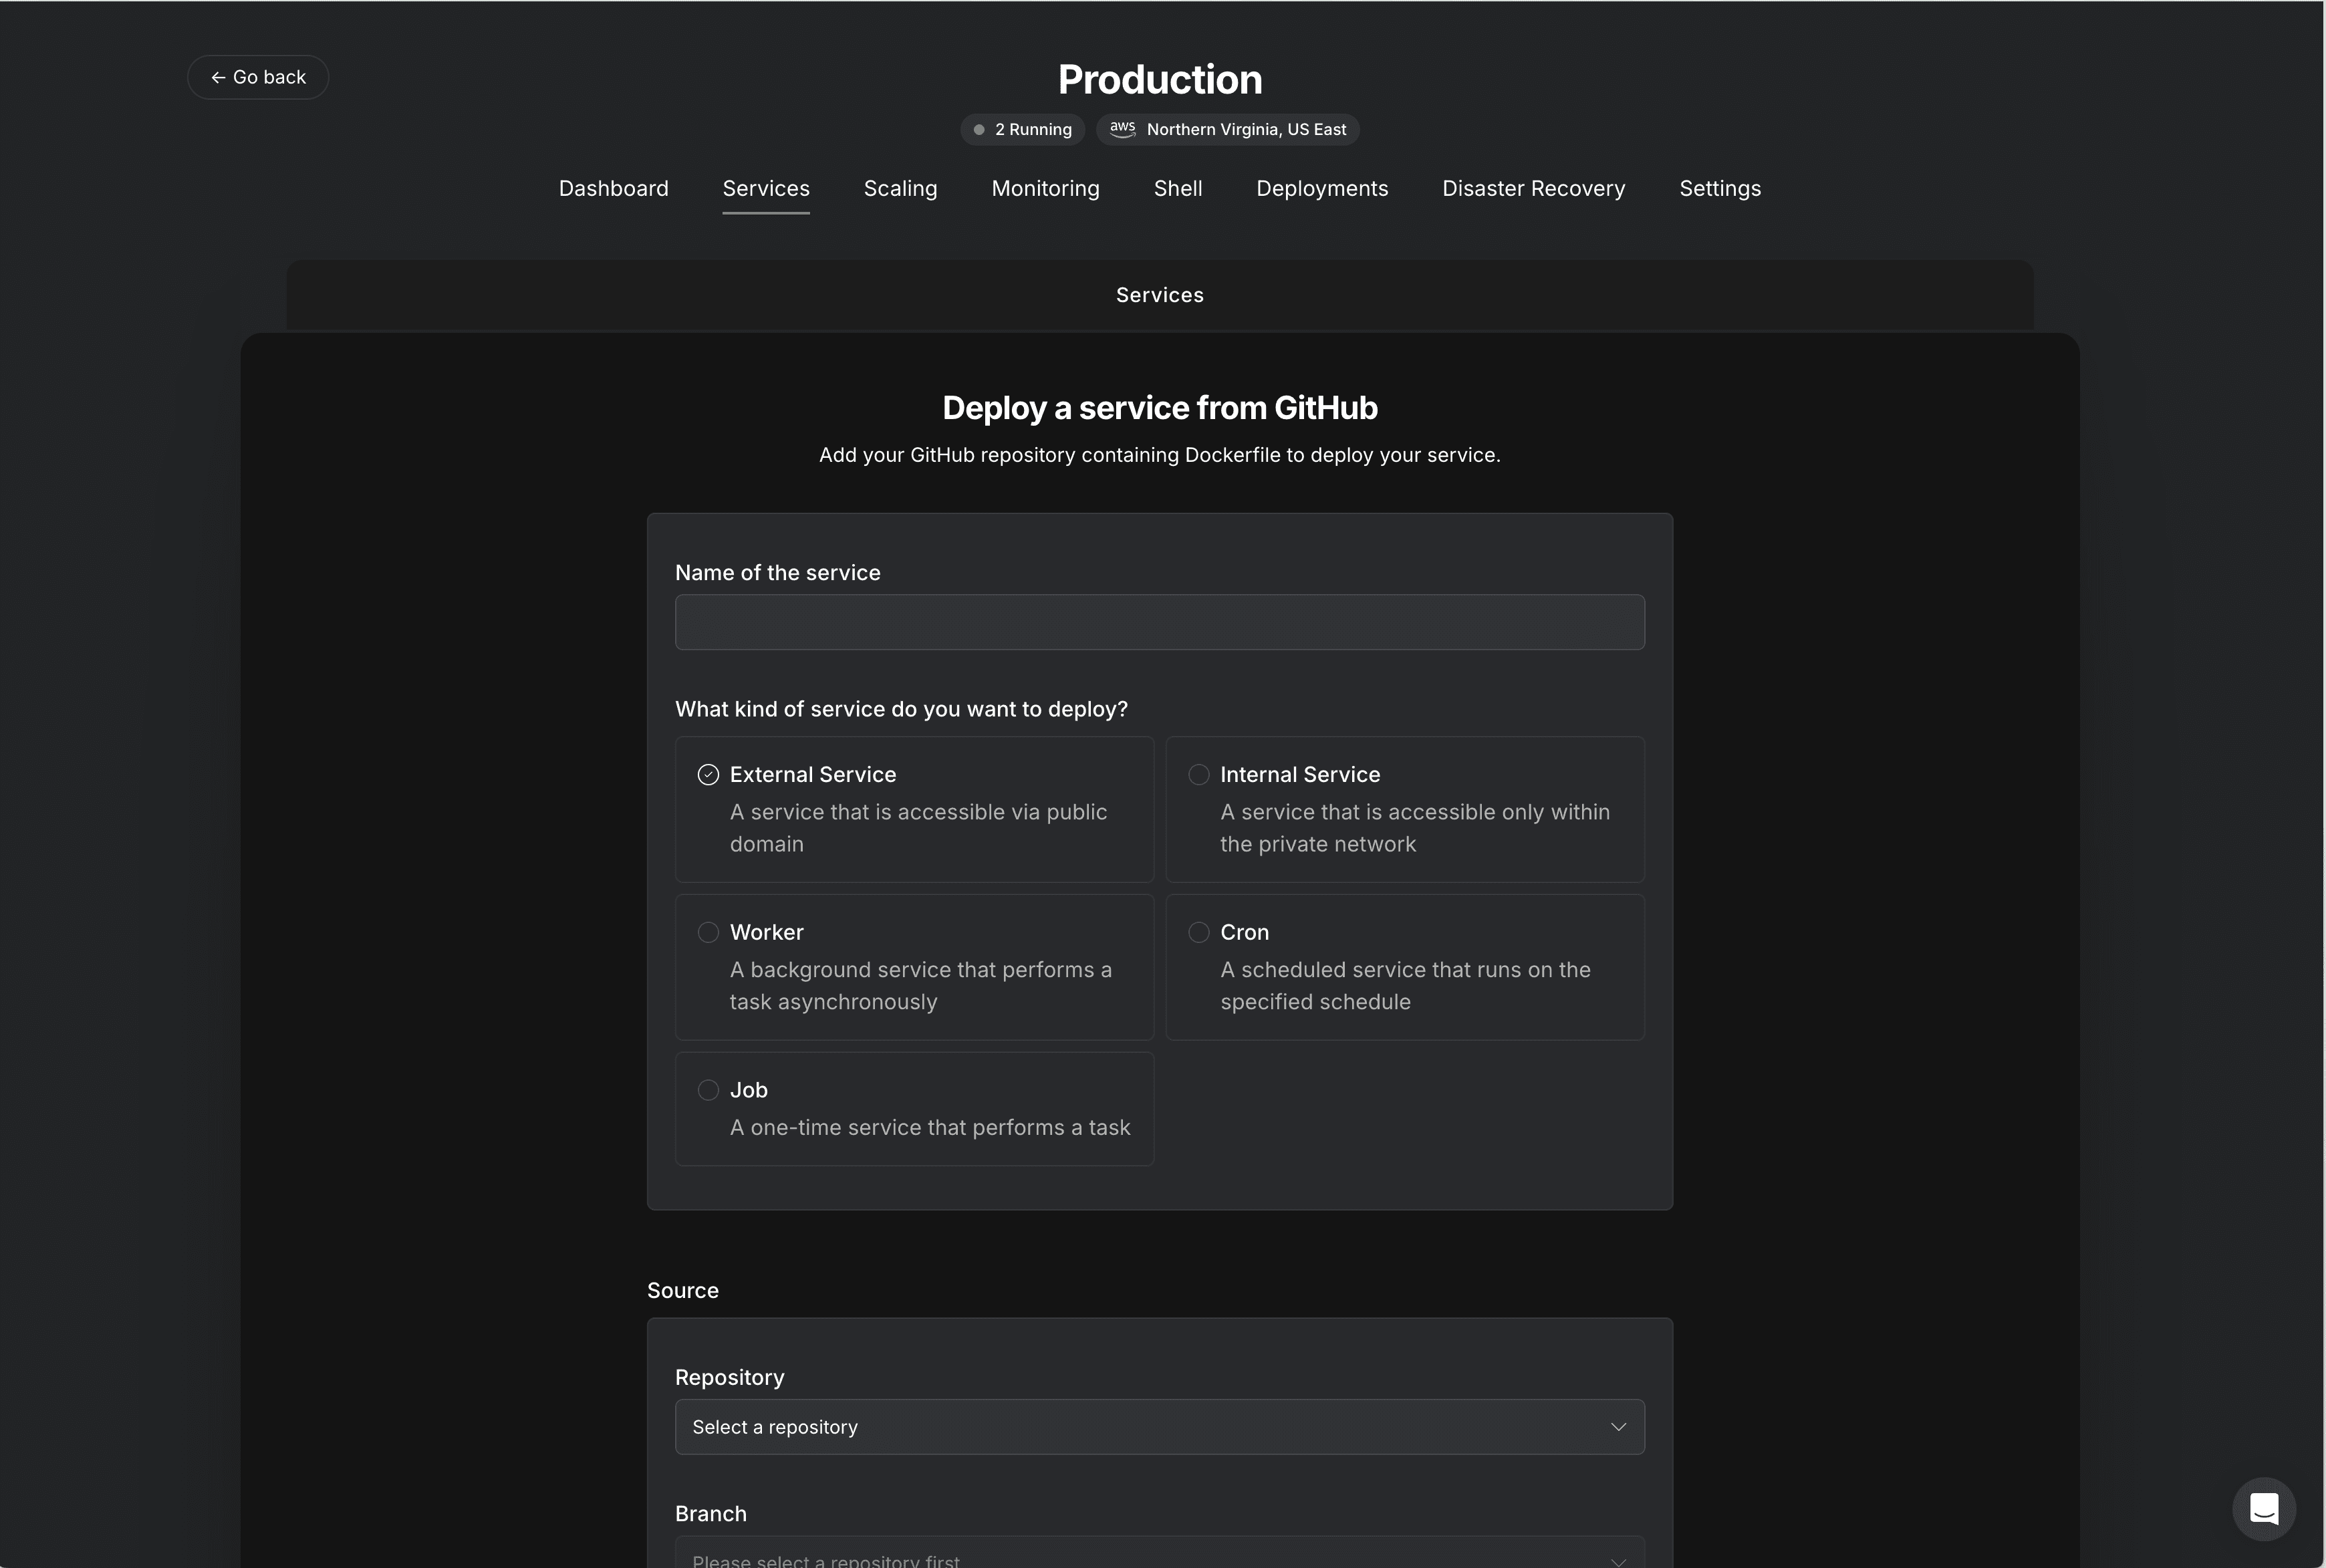Viewport: 2326px width, 1568px height.
Task: Click the AWS logo in region badge
Action: [1122, 129]
